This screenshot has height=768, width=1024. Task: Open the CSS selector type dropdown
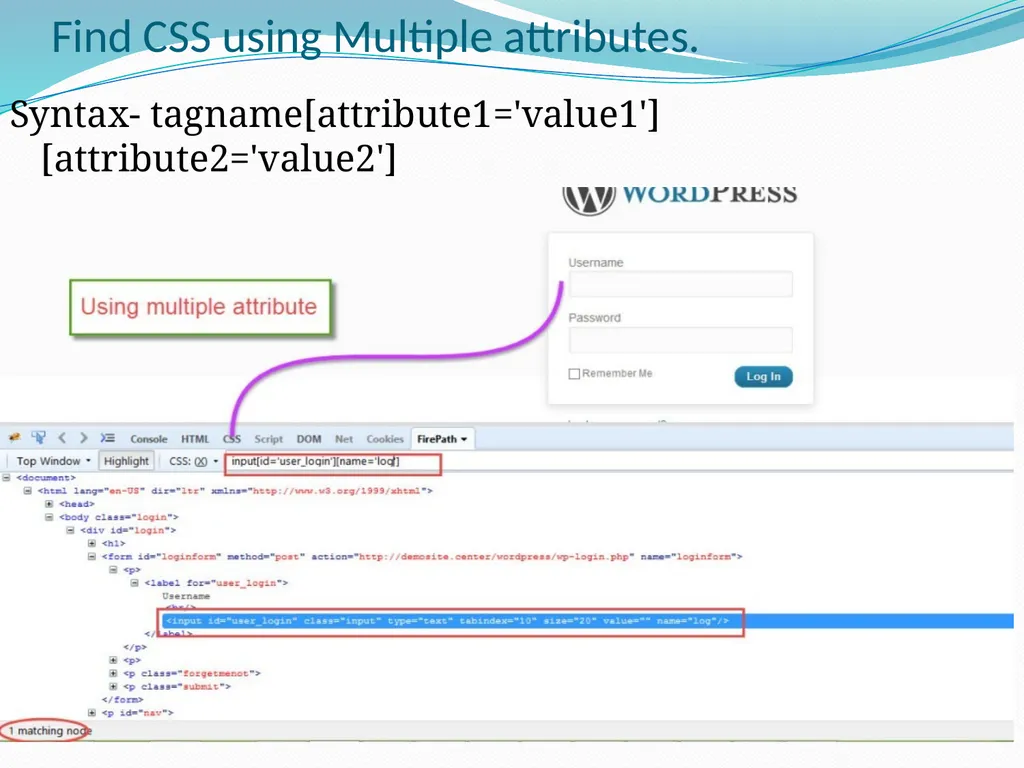click(193, 461)
